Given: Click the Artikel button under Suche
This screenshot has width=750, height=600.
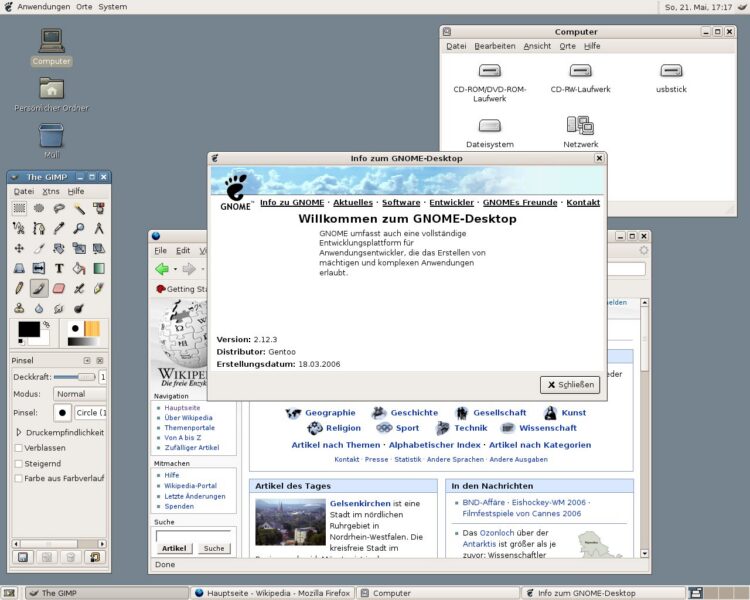Looking at the screenshot, I should click(x=174, y=548).
